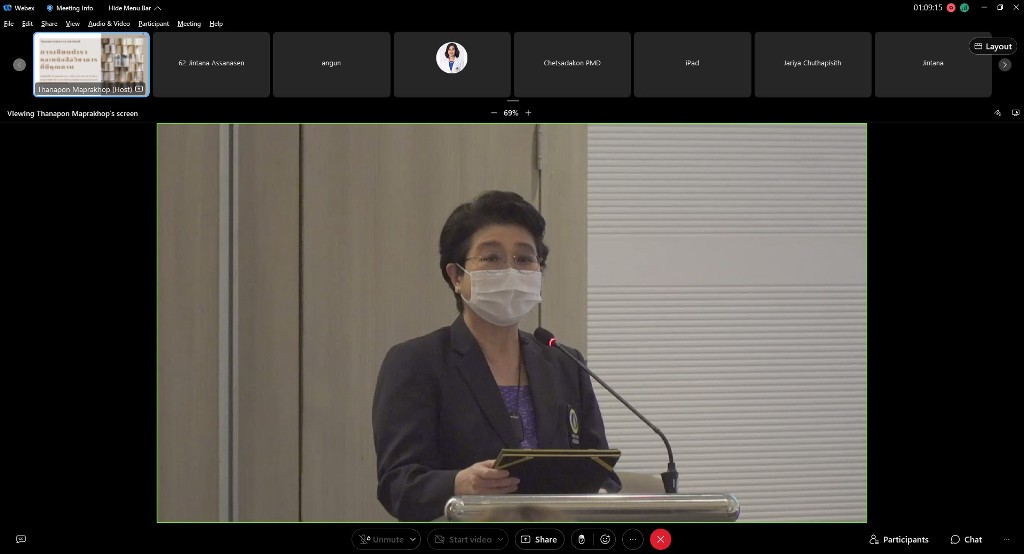Click the red recording indicator icon
Image resolution: width=1024 pixels, height=554 pixels.
click(951, 7)
